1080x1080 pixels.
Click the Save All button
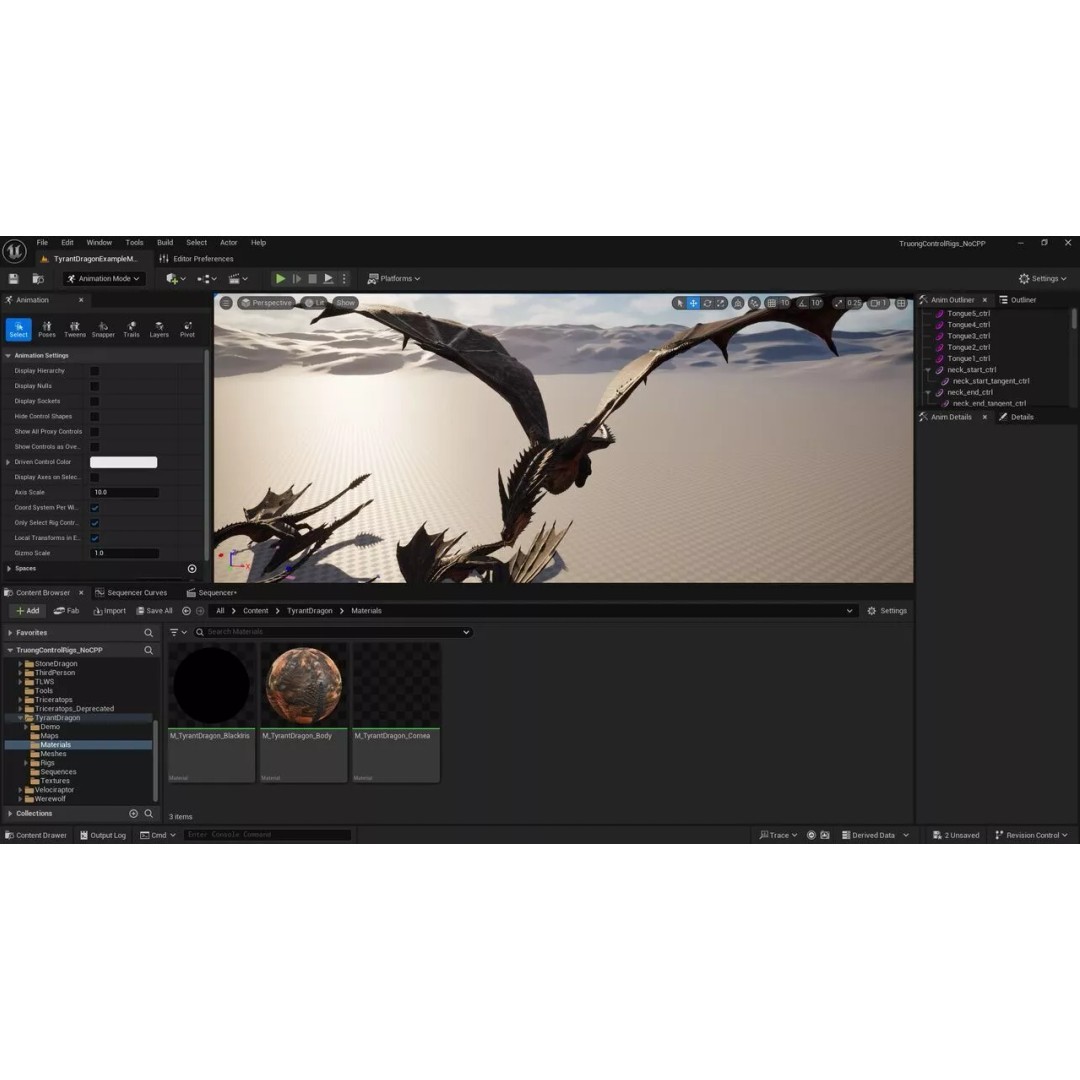click(x=154, y=612)
